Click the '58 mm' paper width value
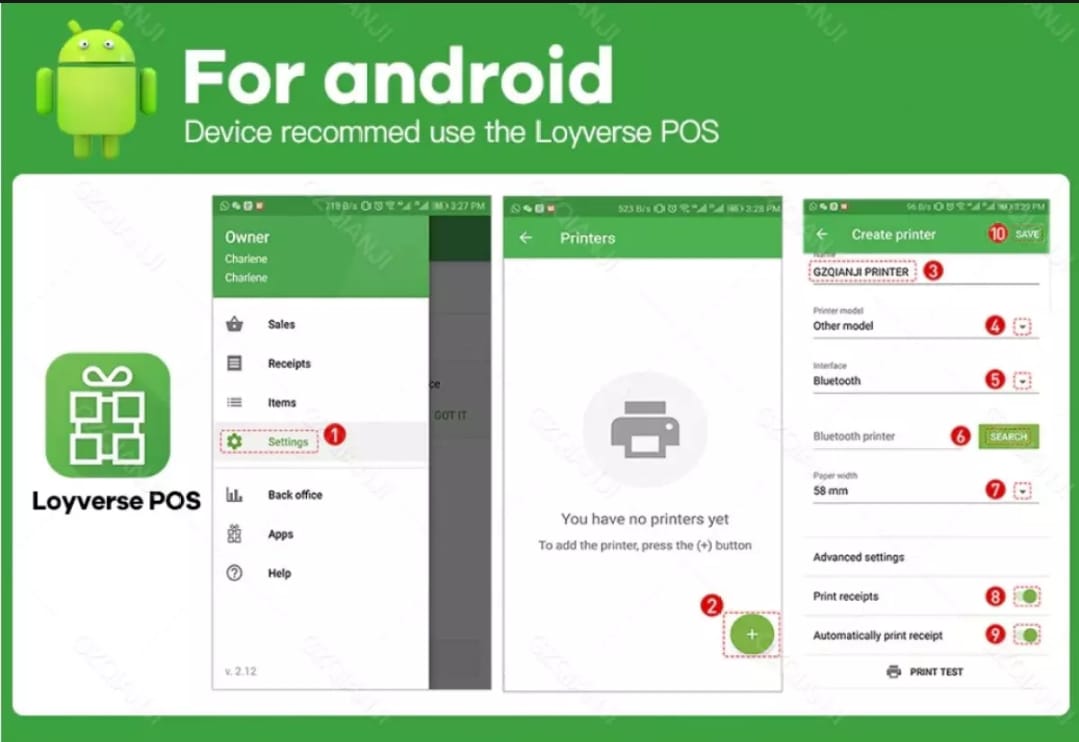 (x=831, y=491)
